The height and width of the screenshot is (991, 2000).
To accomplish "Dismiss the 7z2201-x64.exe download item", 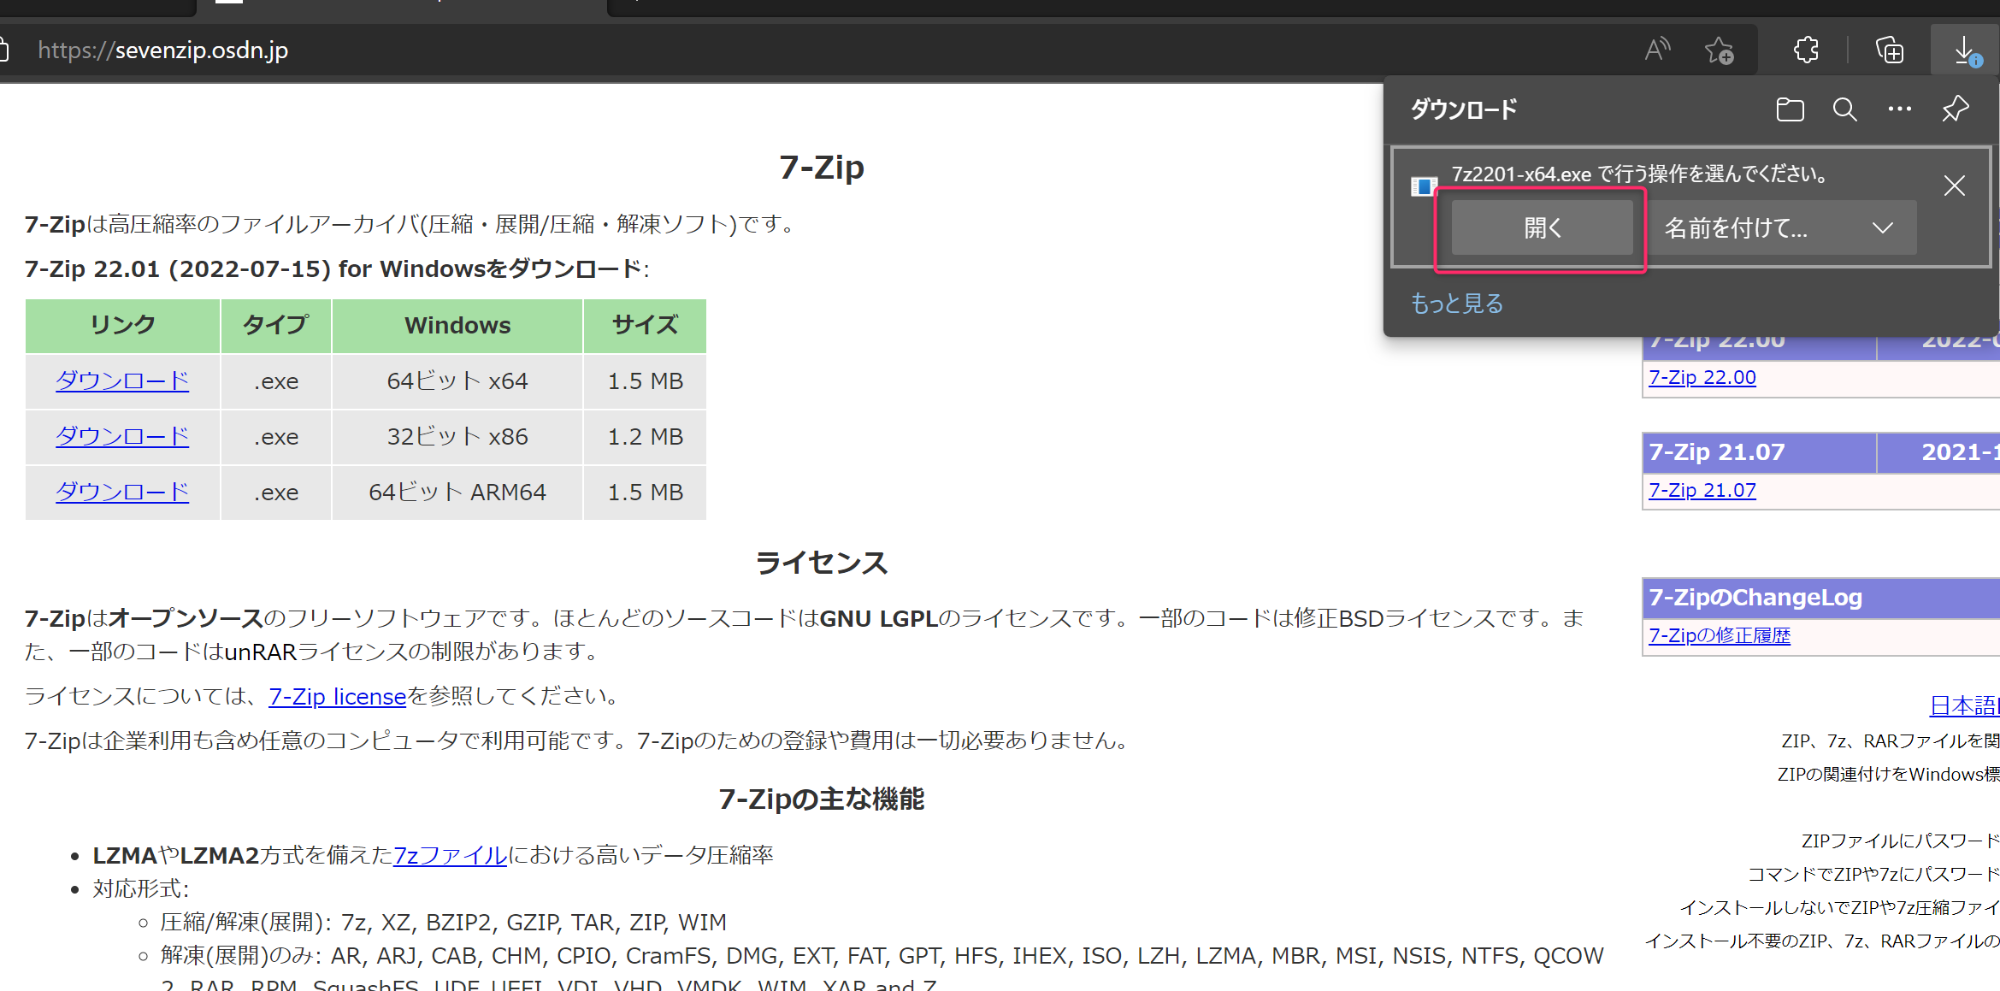I will pyautogui.click(x=1954, y=186).
